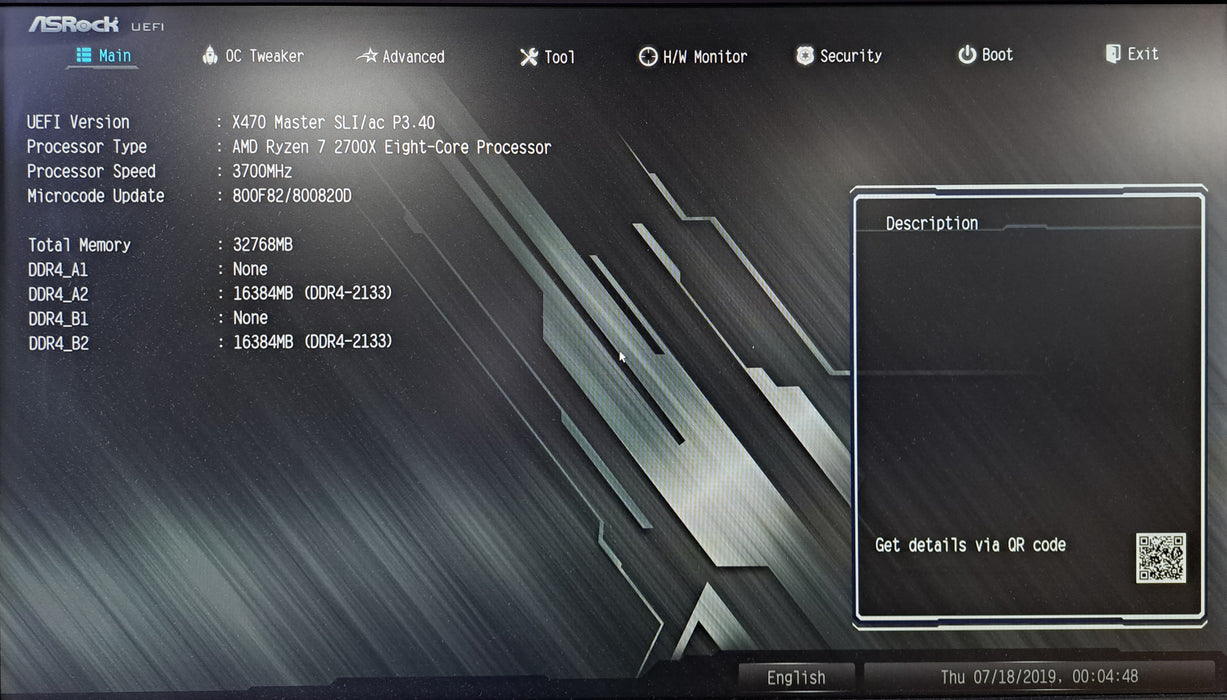Click the Exit door icon

(x=1113, y=54)
